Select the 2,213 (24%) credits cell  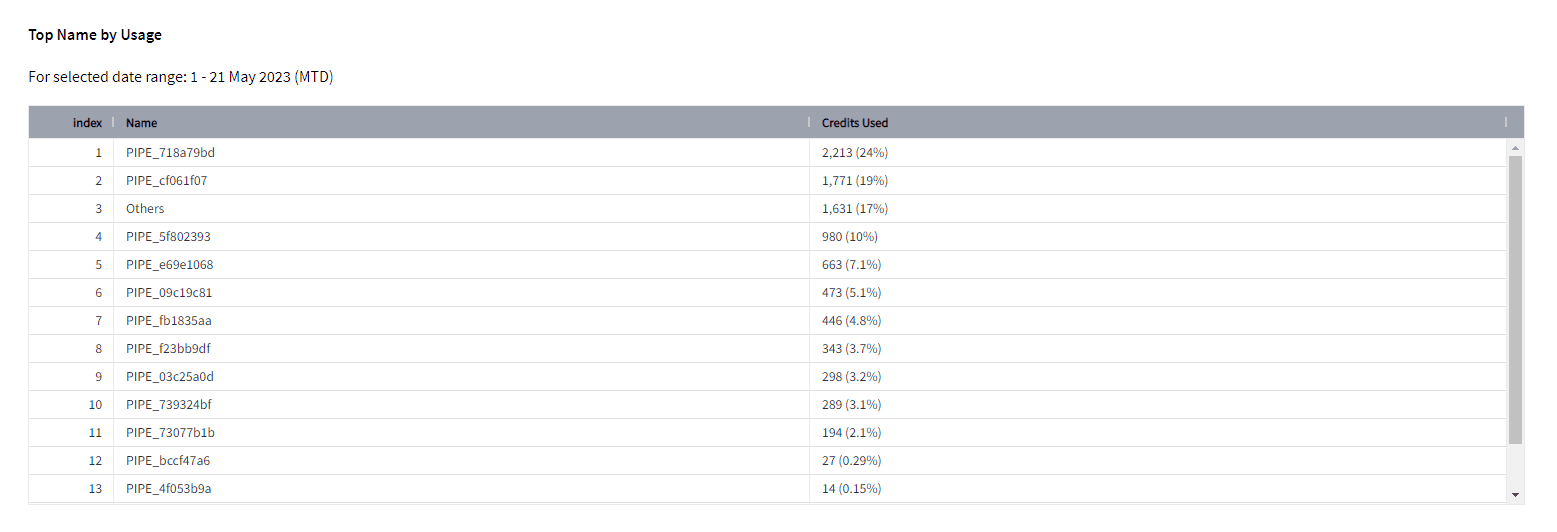[855, 153]
